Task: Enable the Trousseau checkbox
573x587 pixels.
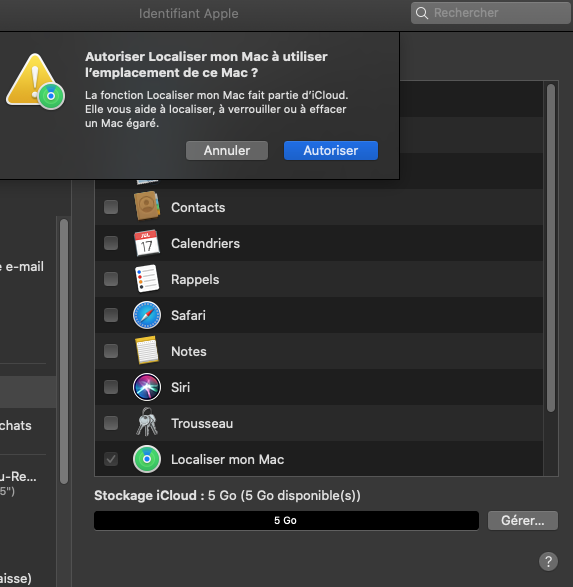Action: click(x=111, y=423)
